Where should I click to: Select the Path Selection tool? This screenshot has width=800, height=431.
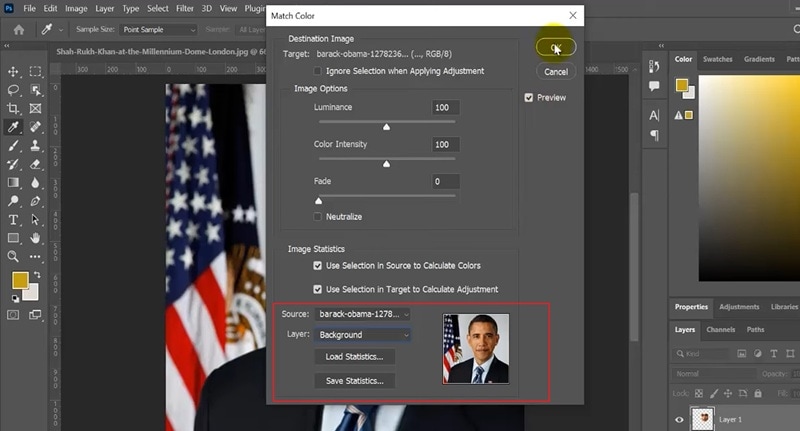pos(35,220)
